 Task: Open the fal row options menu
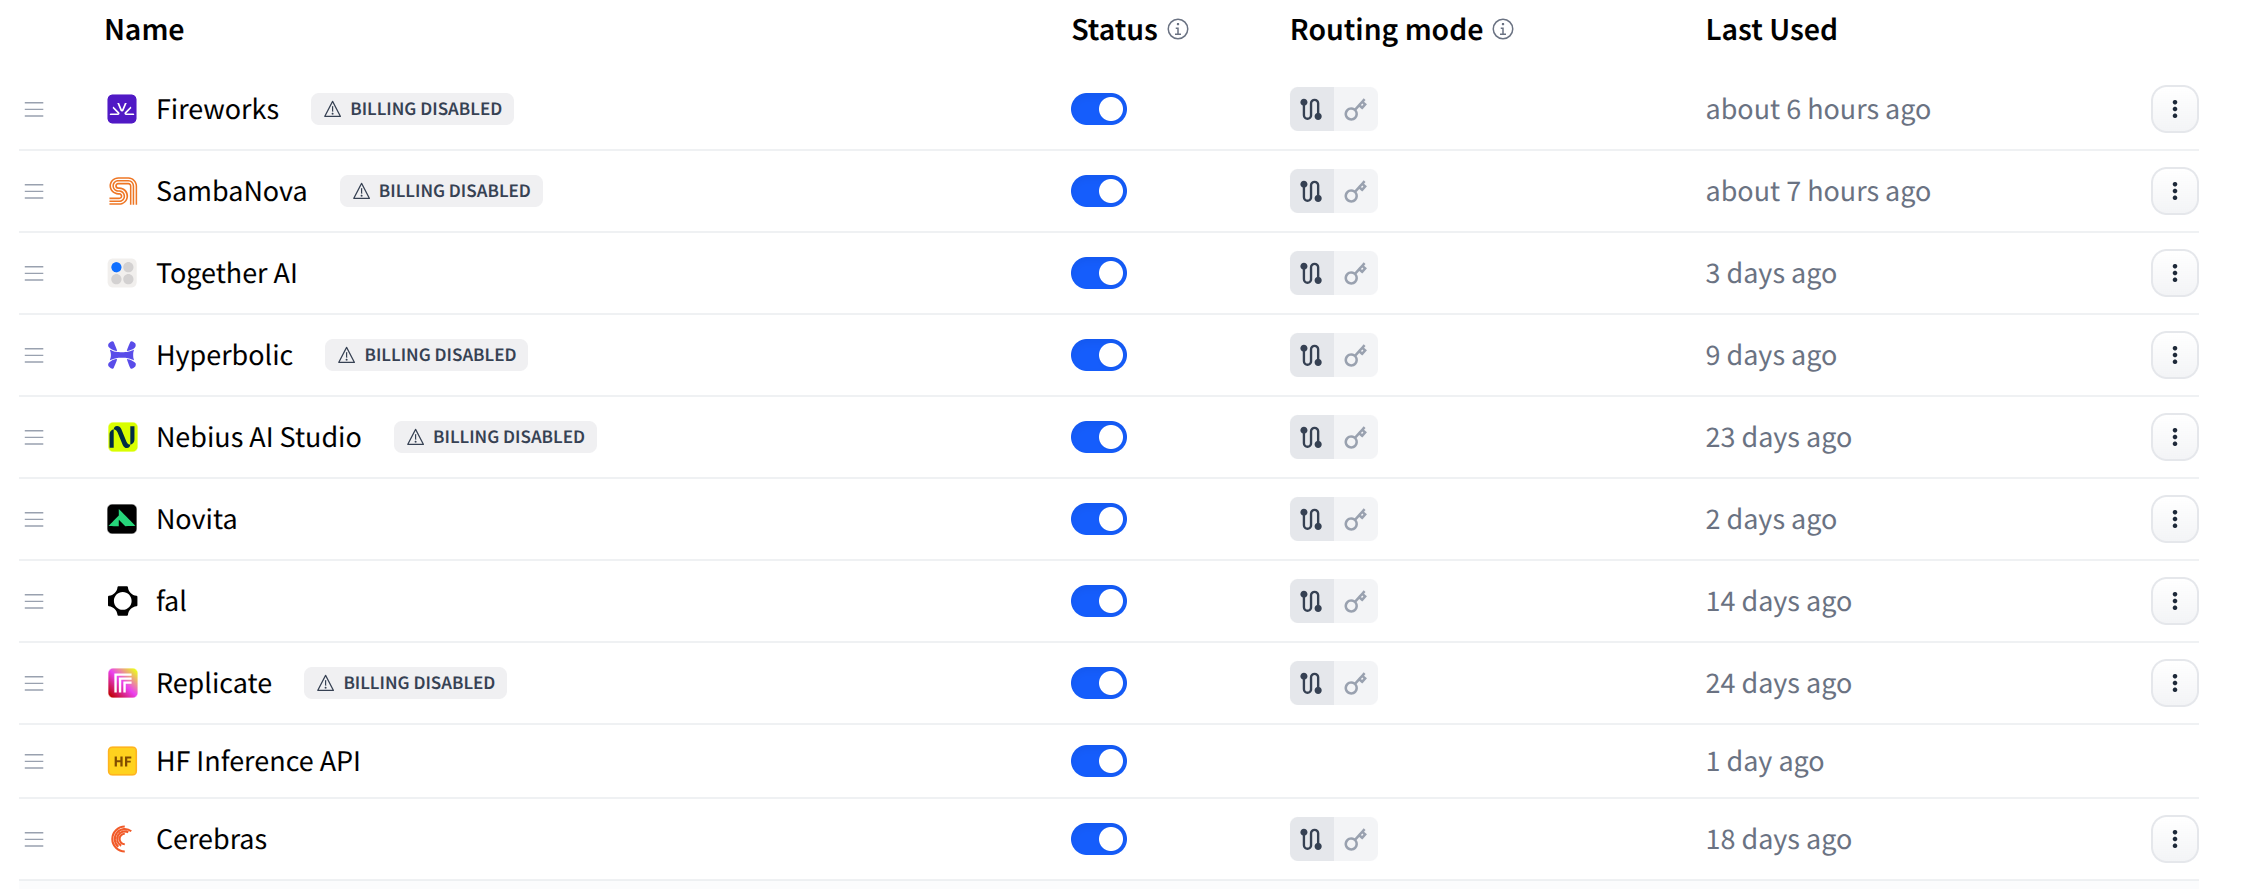[x=2174, y=601]
